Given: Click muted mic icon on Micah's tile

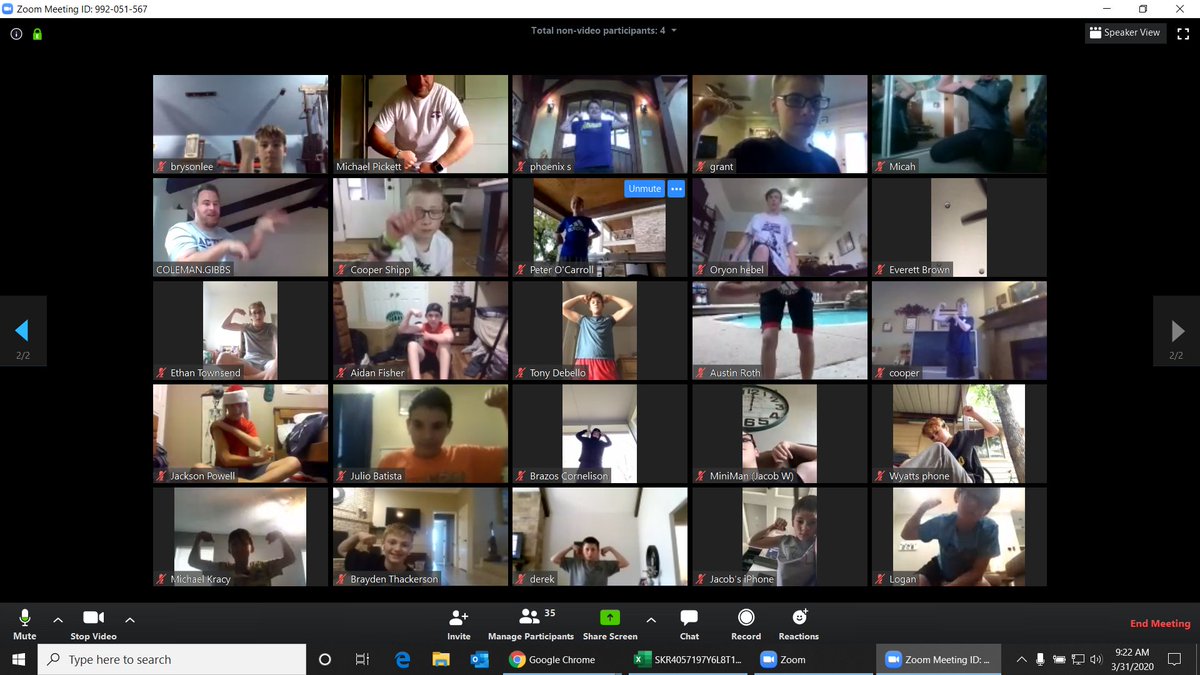Looking at the screenshot, I should coord(881,167).
